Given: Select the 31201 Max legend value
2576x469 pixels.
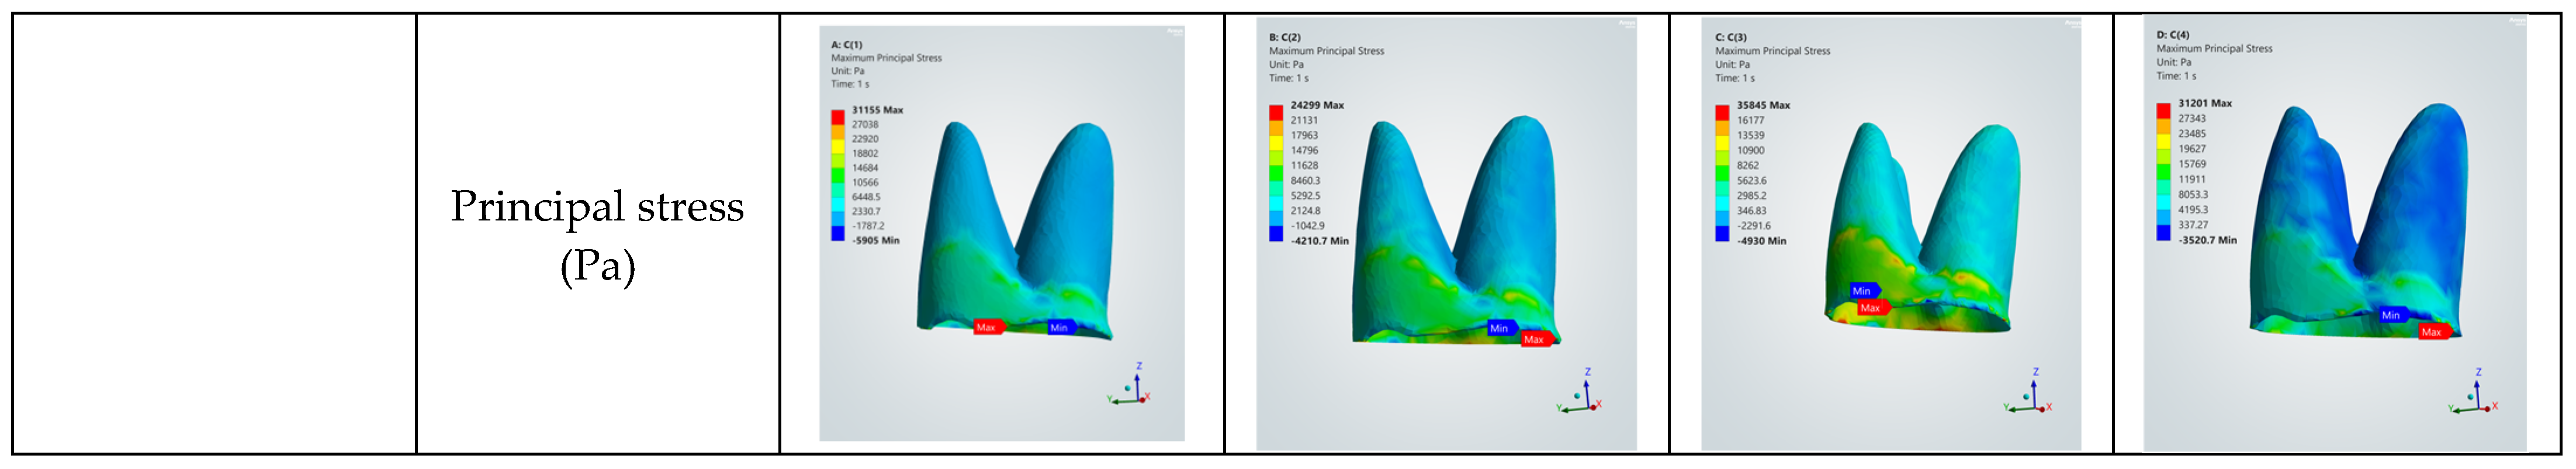Looking at the screenshot, I should point(2205,103).
